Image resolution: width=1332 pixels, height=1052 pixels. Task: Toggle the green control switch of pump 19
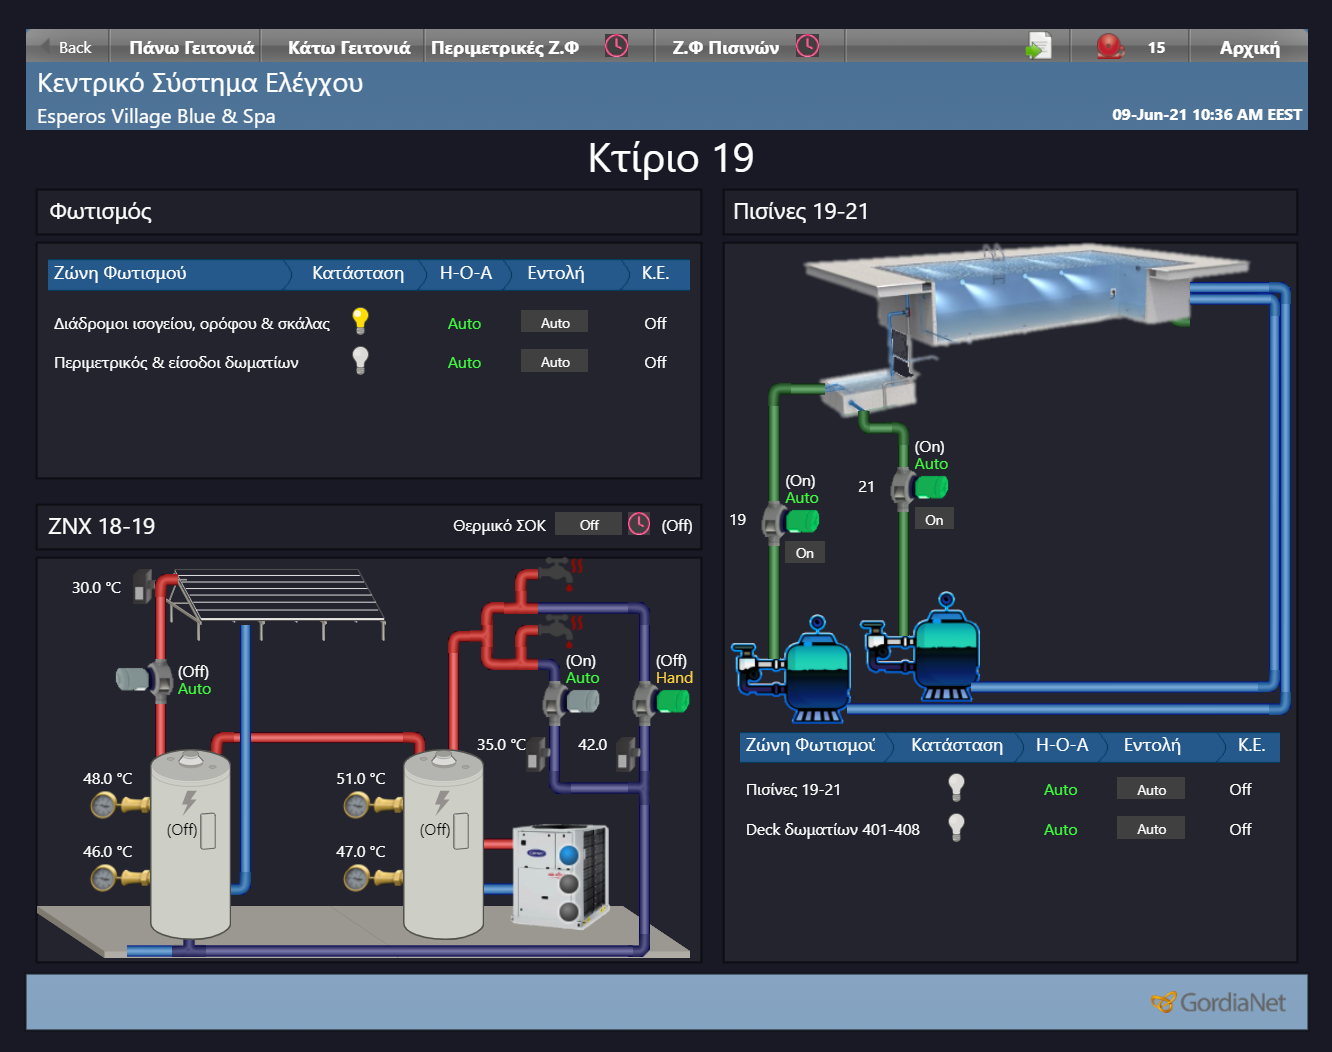tap(802, 520)
